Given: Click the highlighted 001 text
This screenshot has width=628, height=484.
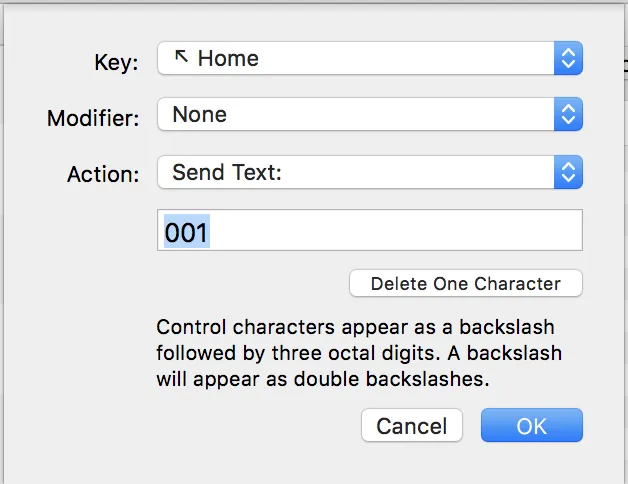Looking at the screenshot, I should click(186, 232).
